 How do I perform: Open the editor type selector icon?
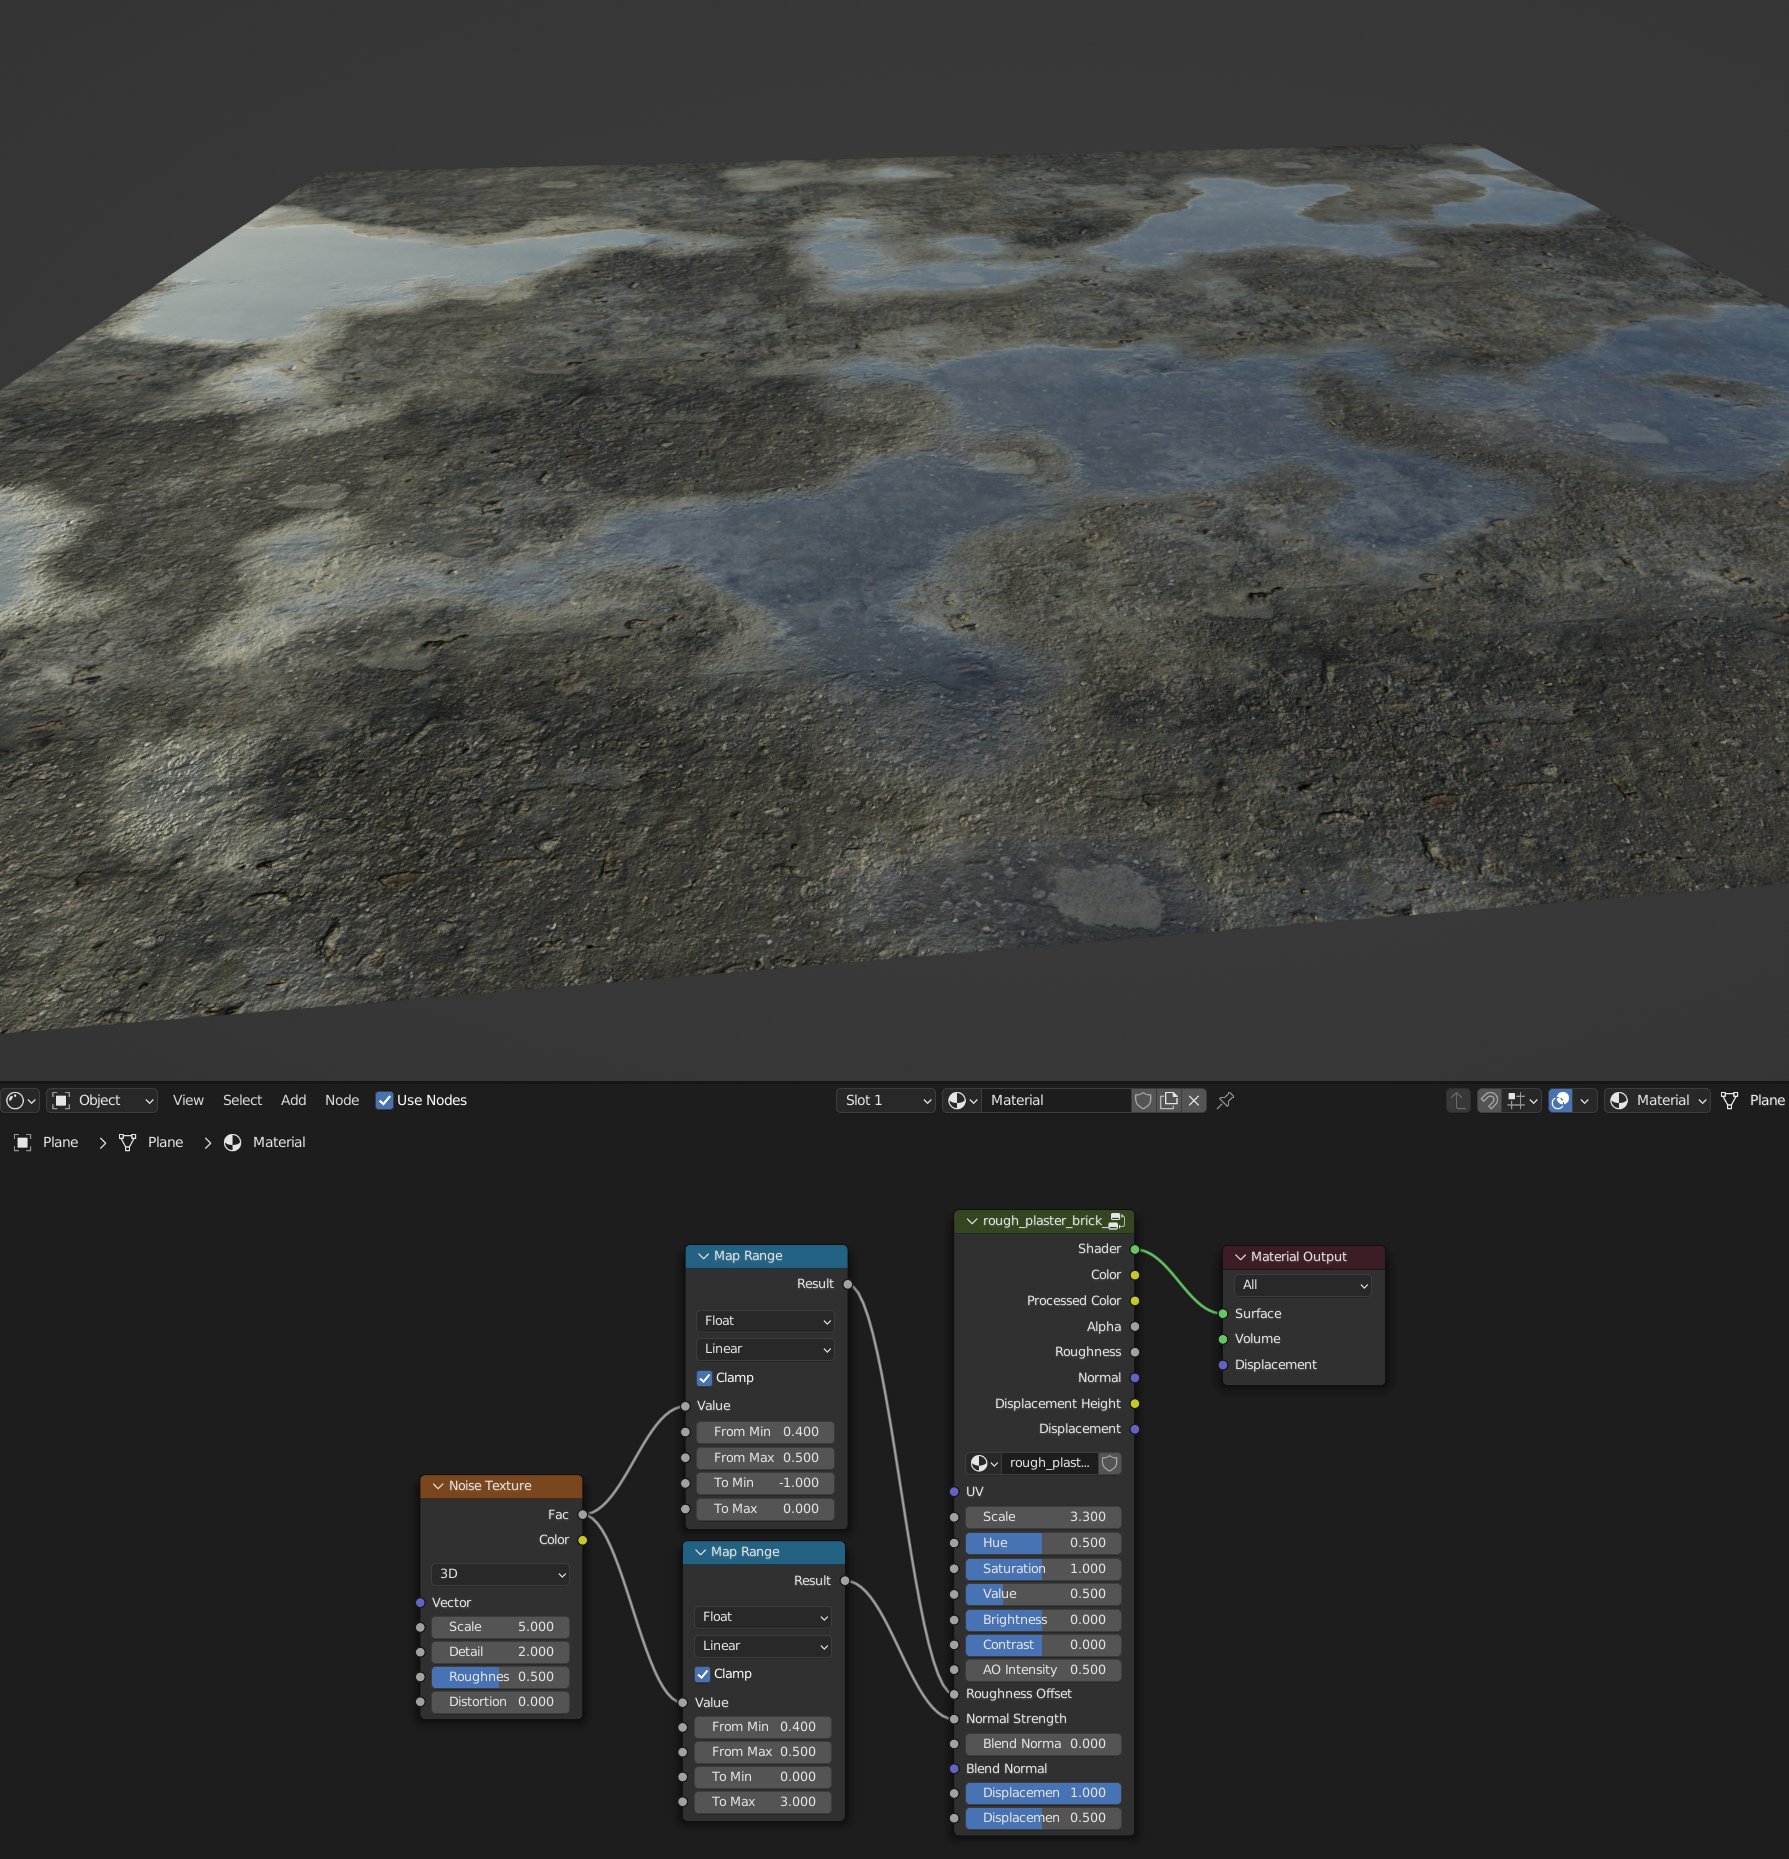coord(20,1100)
